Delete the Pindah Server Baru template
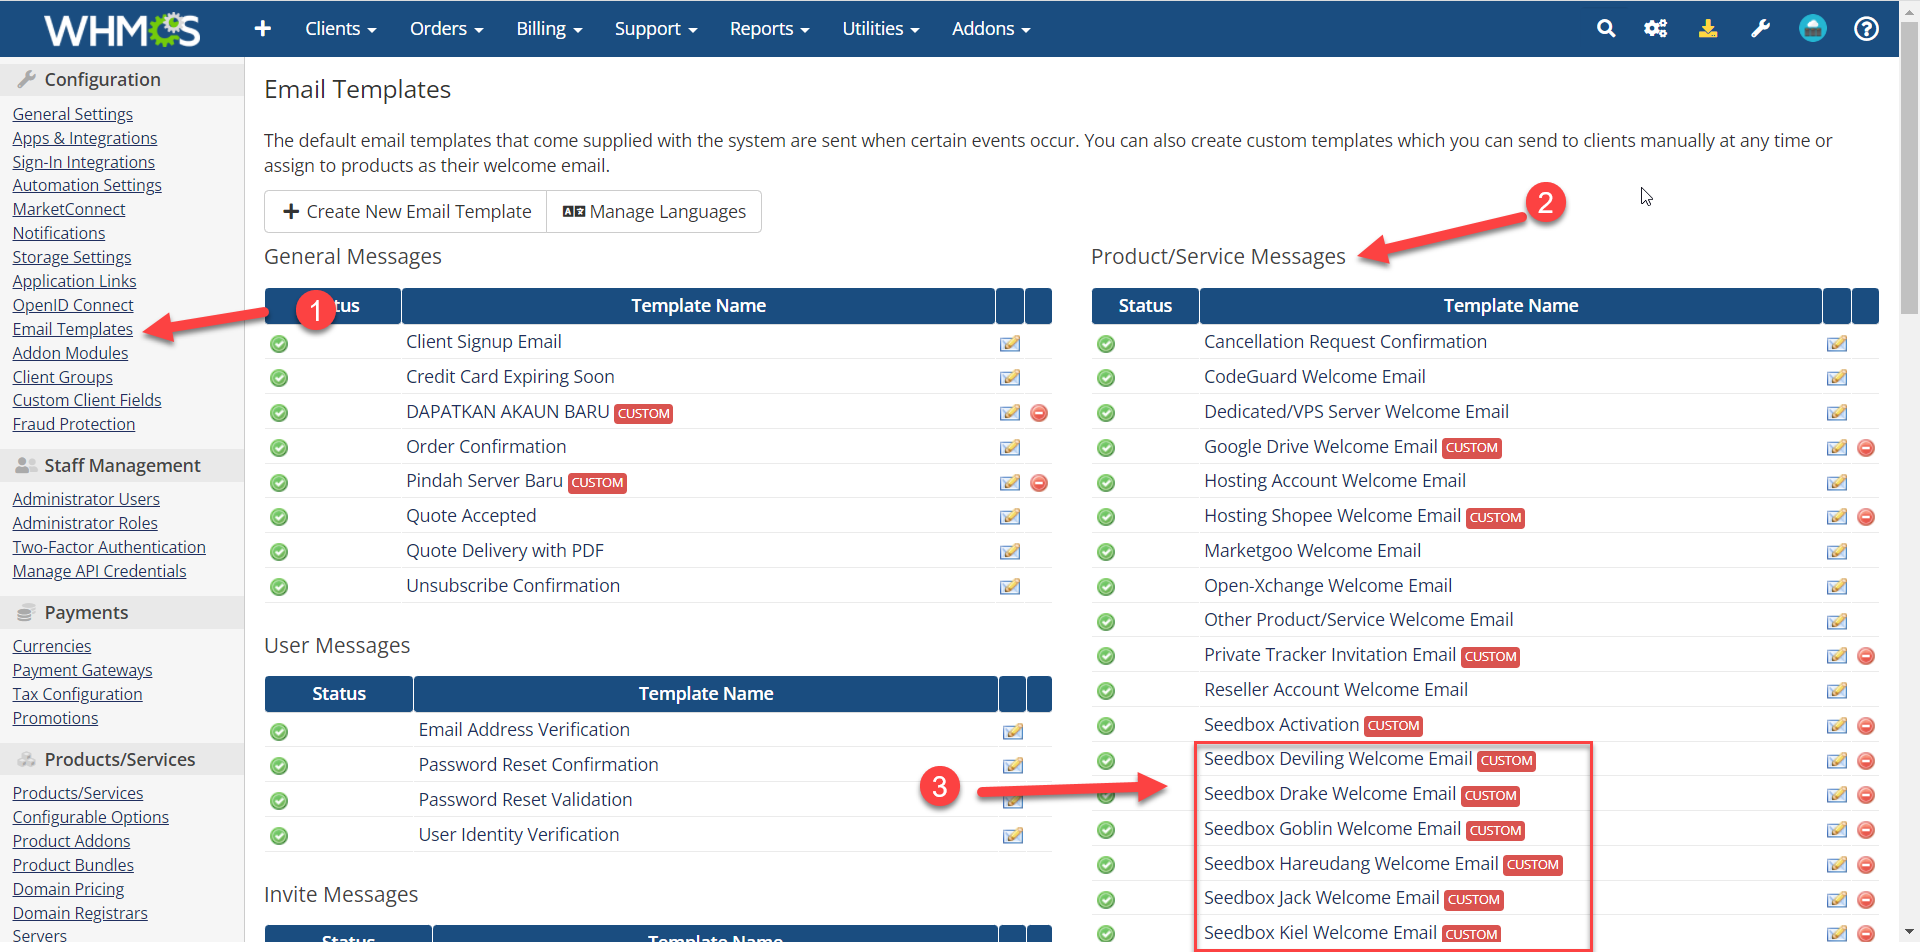Viewport: 1920px width, 952px height. click(x=1039, y=483)
